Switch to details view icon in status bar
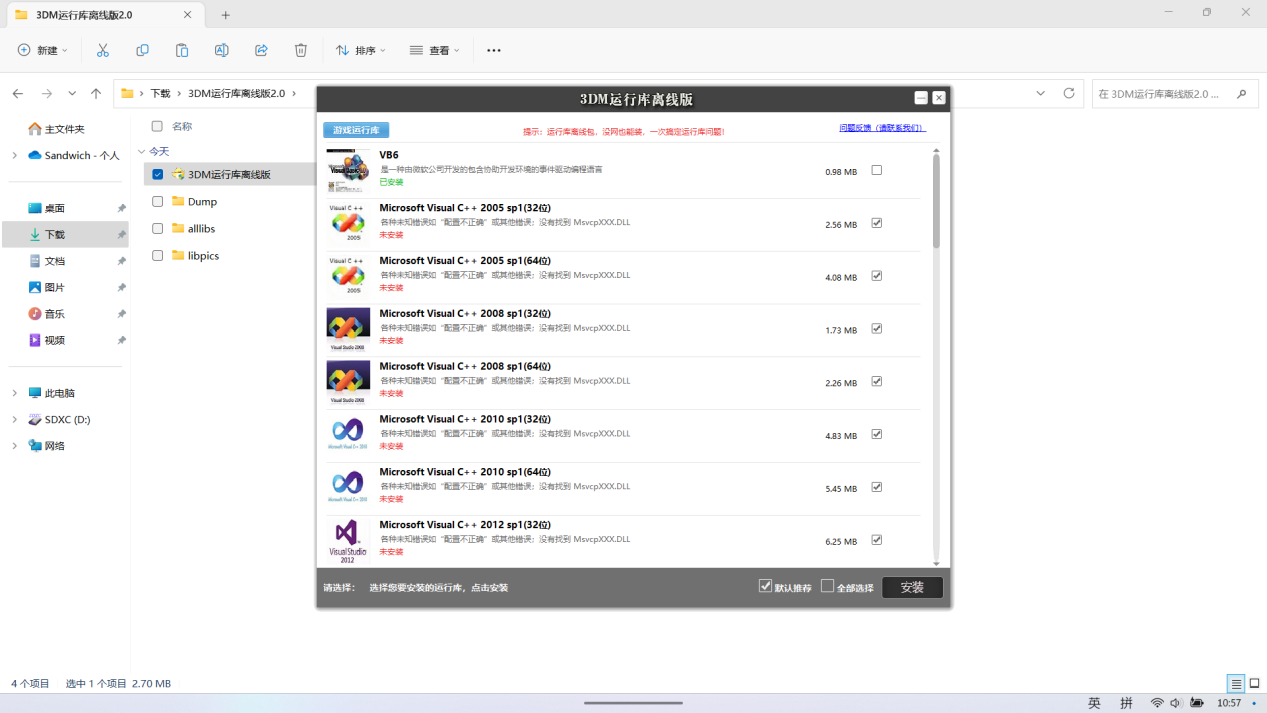Screen dimensions: 1267x713 (x=1236, y=684)
